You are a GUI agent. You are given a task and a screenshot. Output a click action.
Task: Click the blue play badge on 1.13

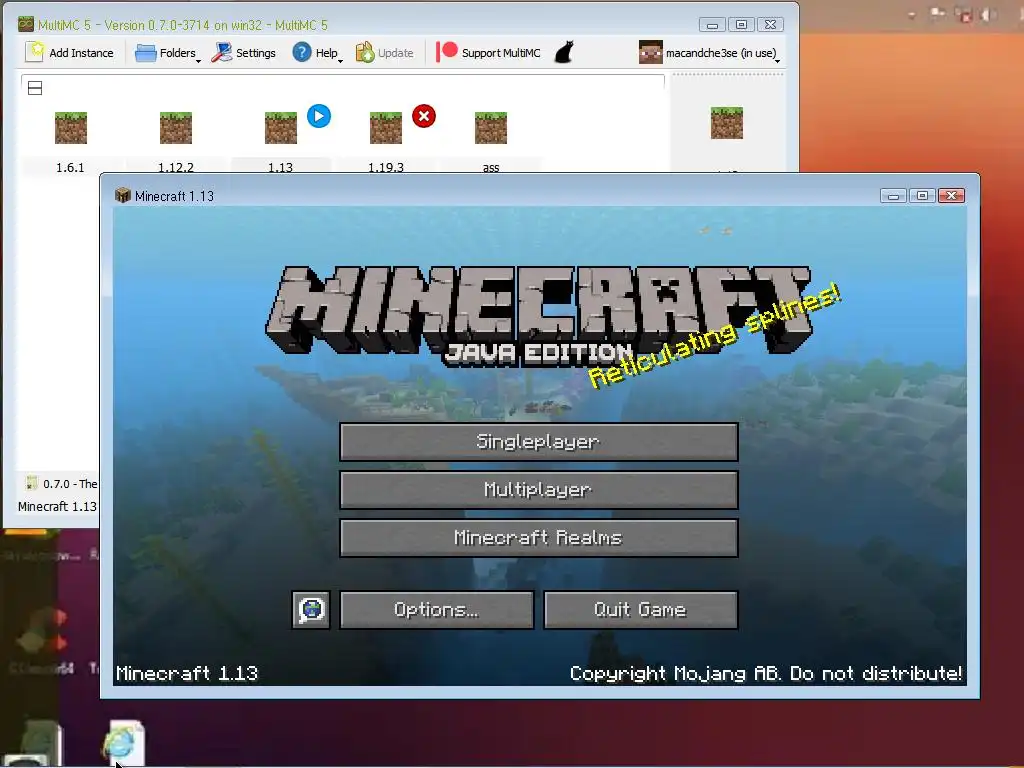(319, 116)
